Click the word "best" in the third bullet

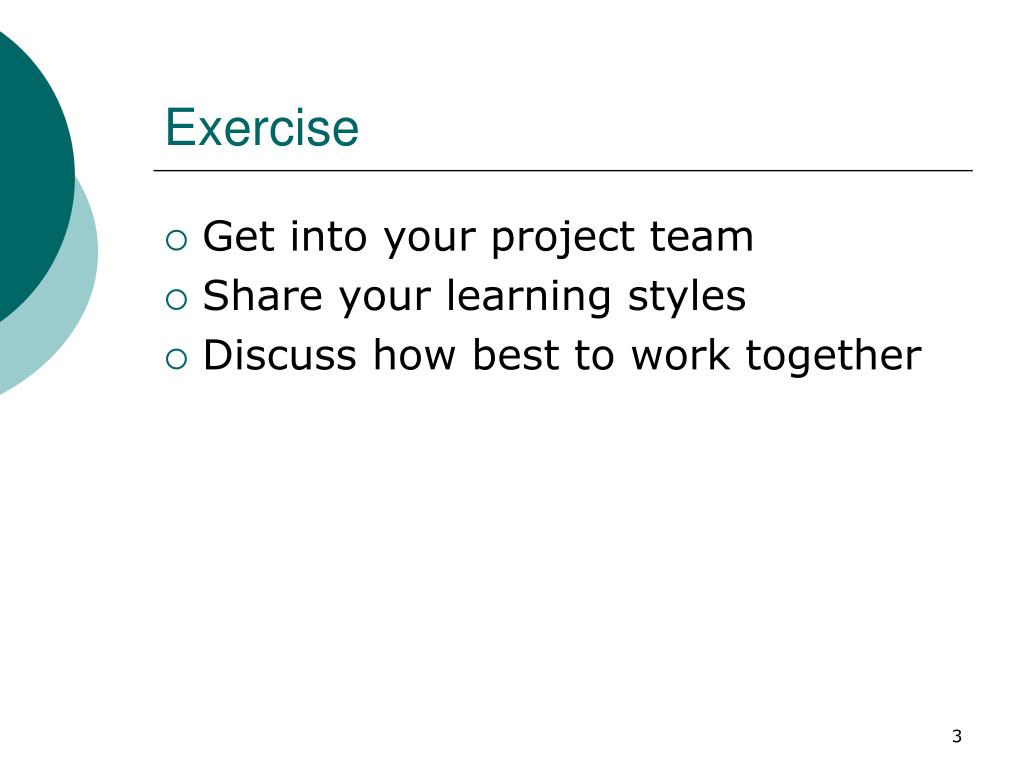pos(515,355)
